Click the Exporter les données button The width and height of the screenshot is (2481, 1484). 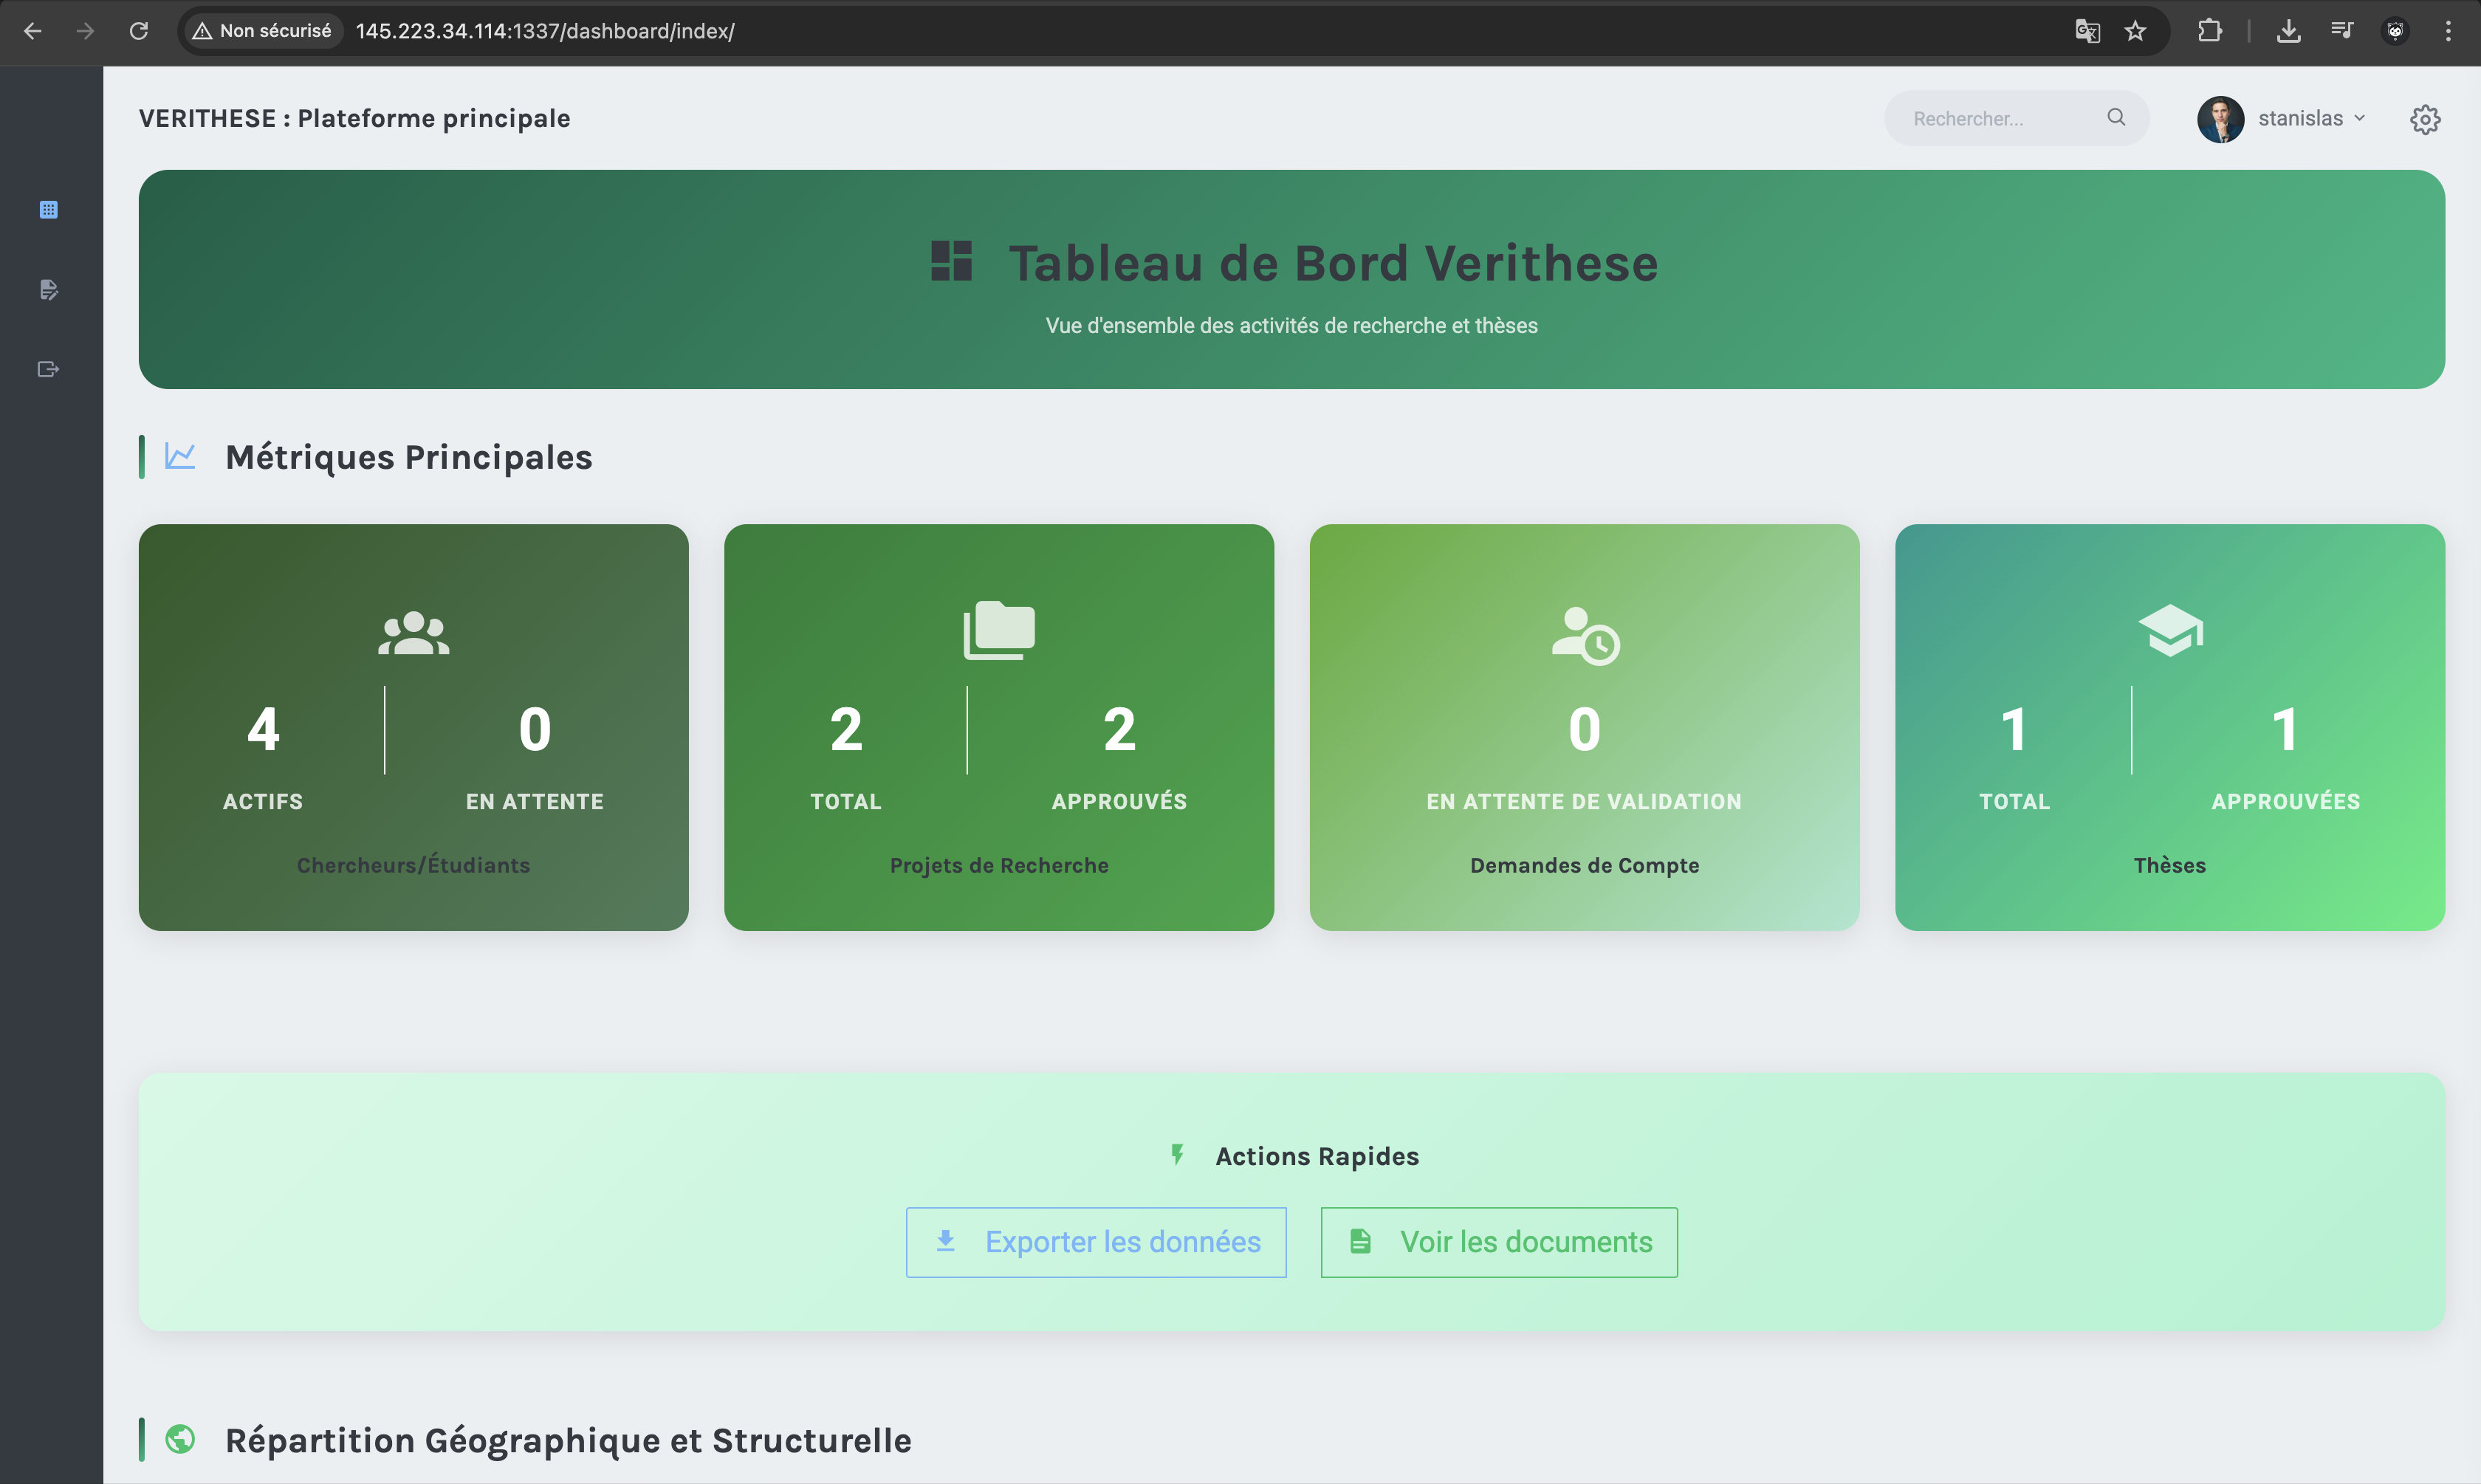[x=1096, y=1241]
